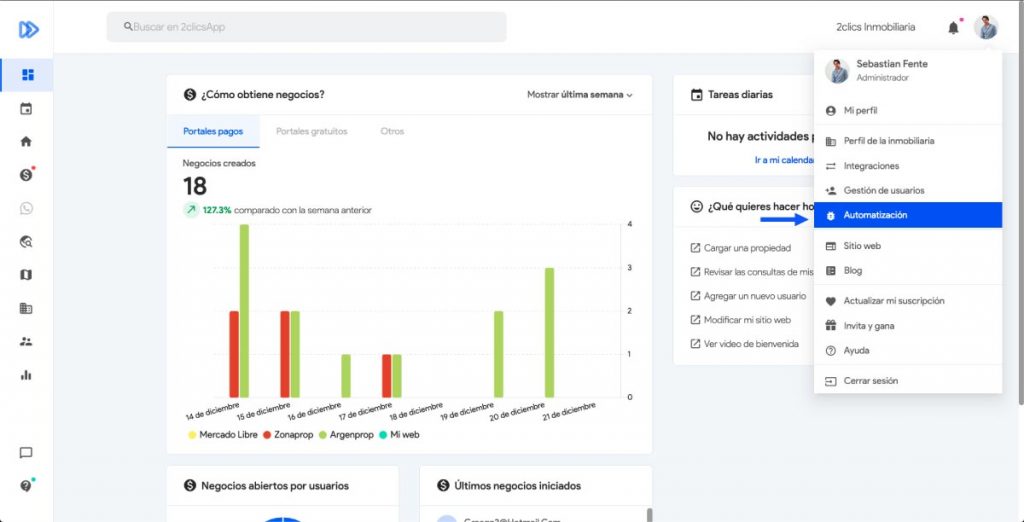The width and height of the screenshot is (1024, 522).
Task: Click dollar icon beside Últimos negocios iniciados
Action: tap(444, 486)
